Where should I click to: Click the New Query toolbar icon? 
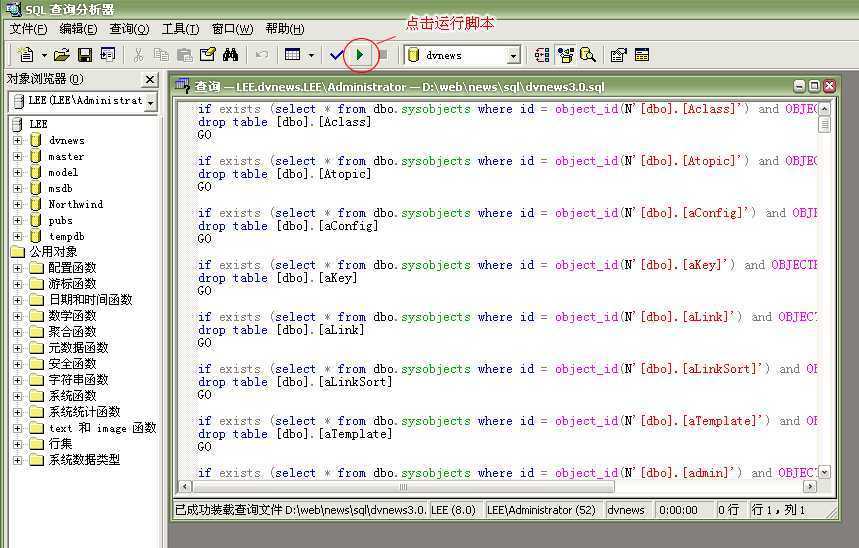[26, 55]
